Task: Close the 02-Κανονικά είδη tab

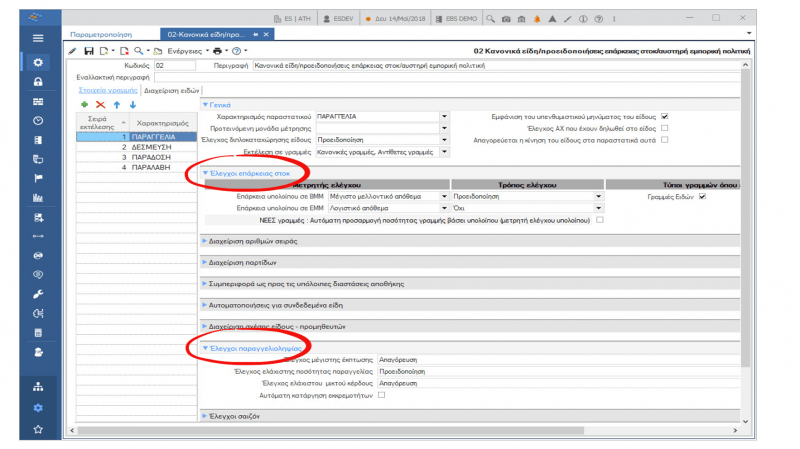Action: pyautogui.click(x=266, y=34)
